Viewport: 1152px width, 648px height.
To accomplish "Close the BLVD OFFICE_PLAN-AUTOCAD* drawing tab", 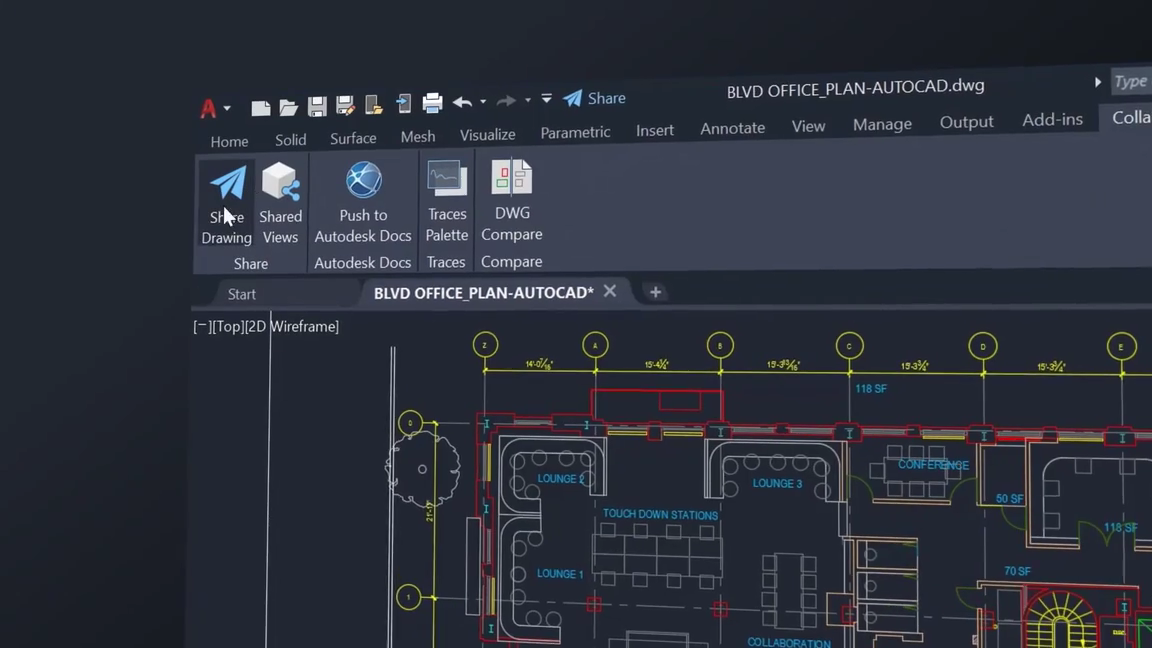I will pyautogui.click(x=610, y=291).
